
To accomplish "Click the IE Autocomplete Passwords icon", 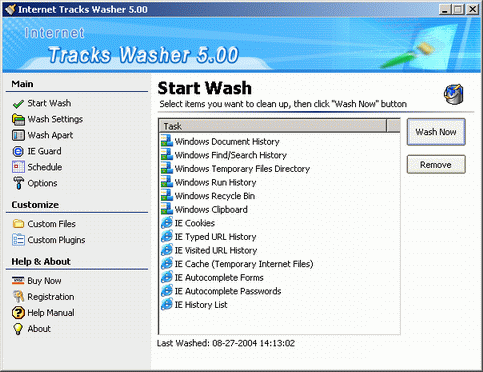I will [167, 291].
